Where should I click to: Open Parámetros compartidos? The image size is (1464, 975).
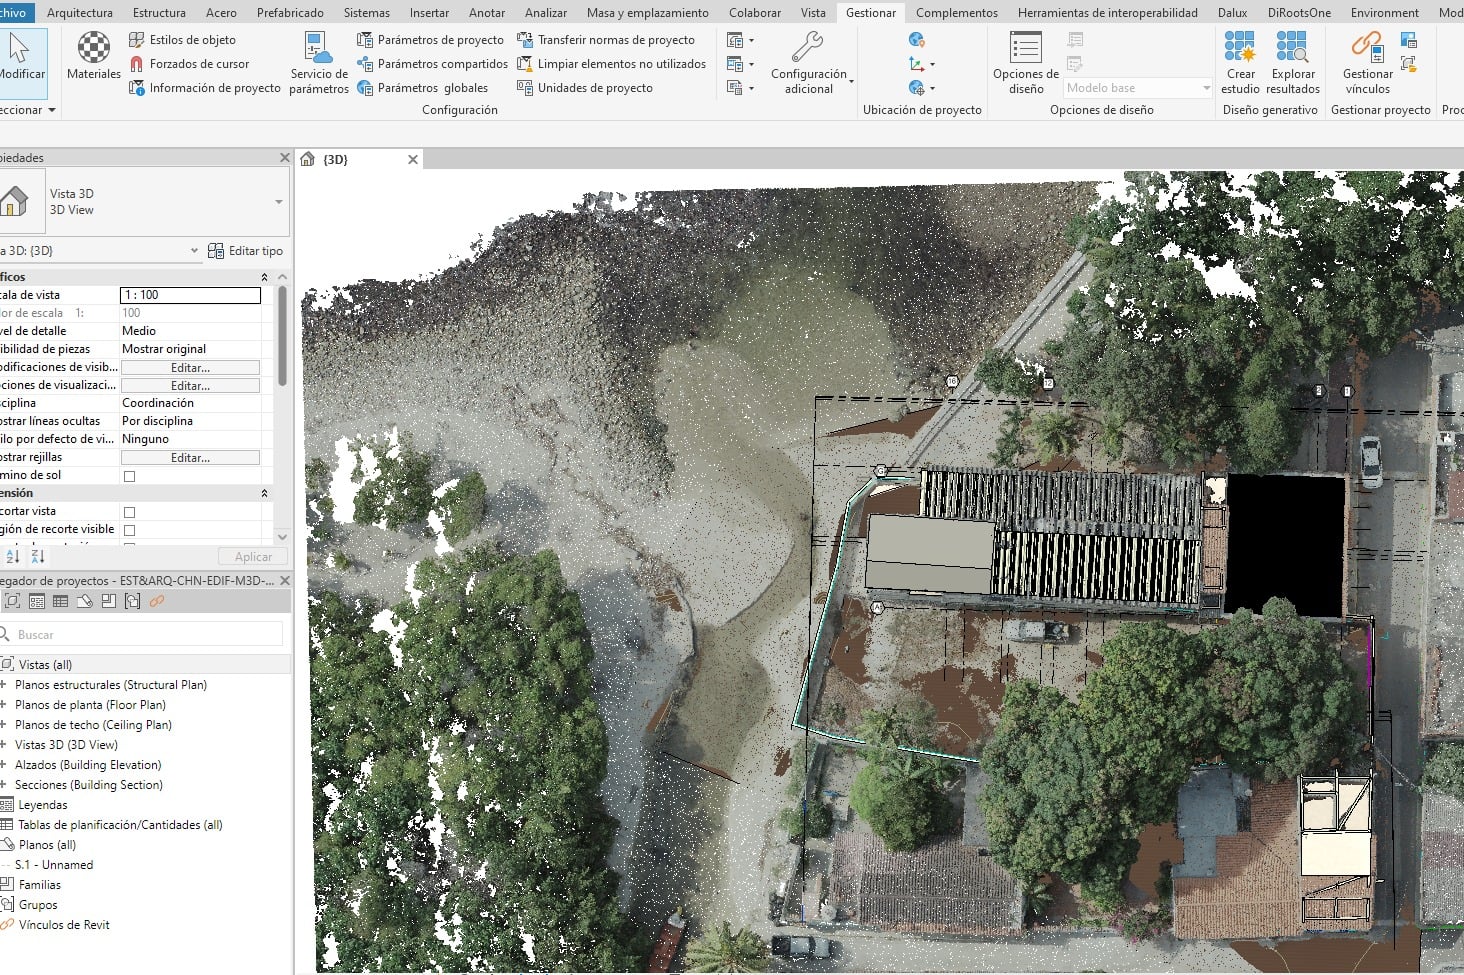tap(433, 64)
